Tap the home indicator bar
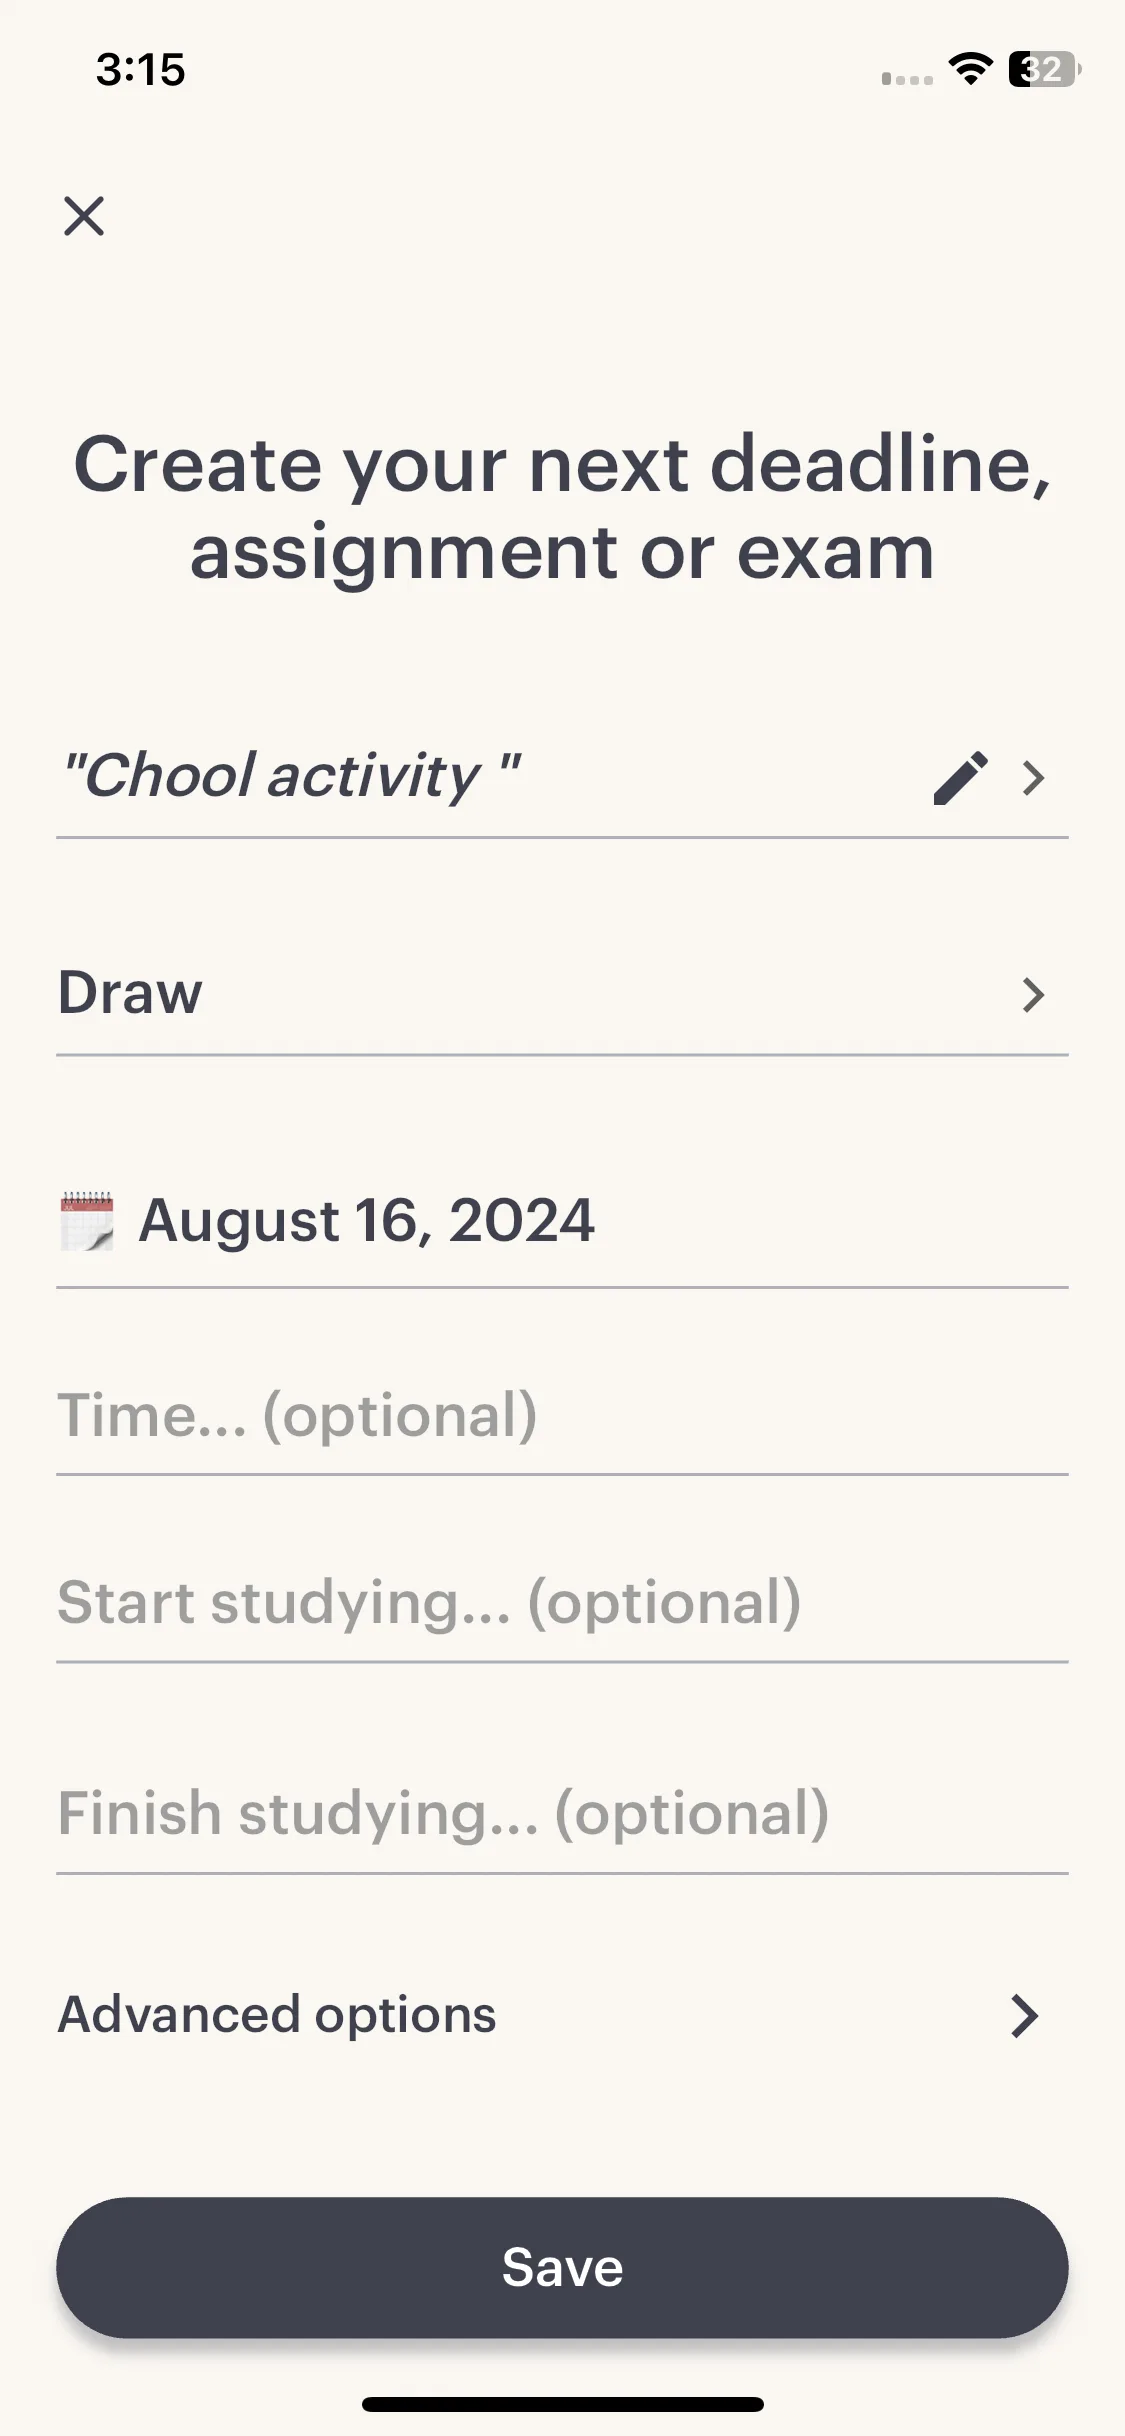 tap(562, 2404)
